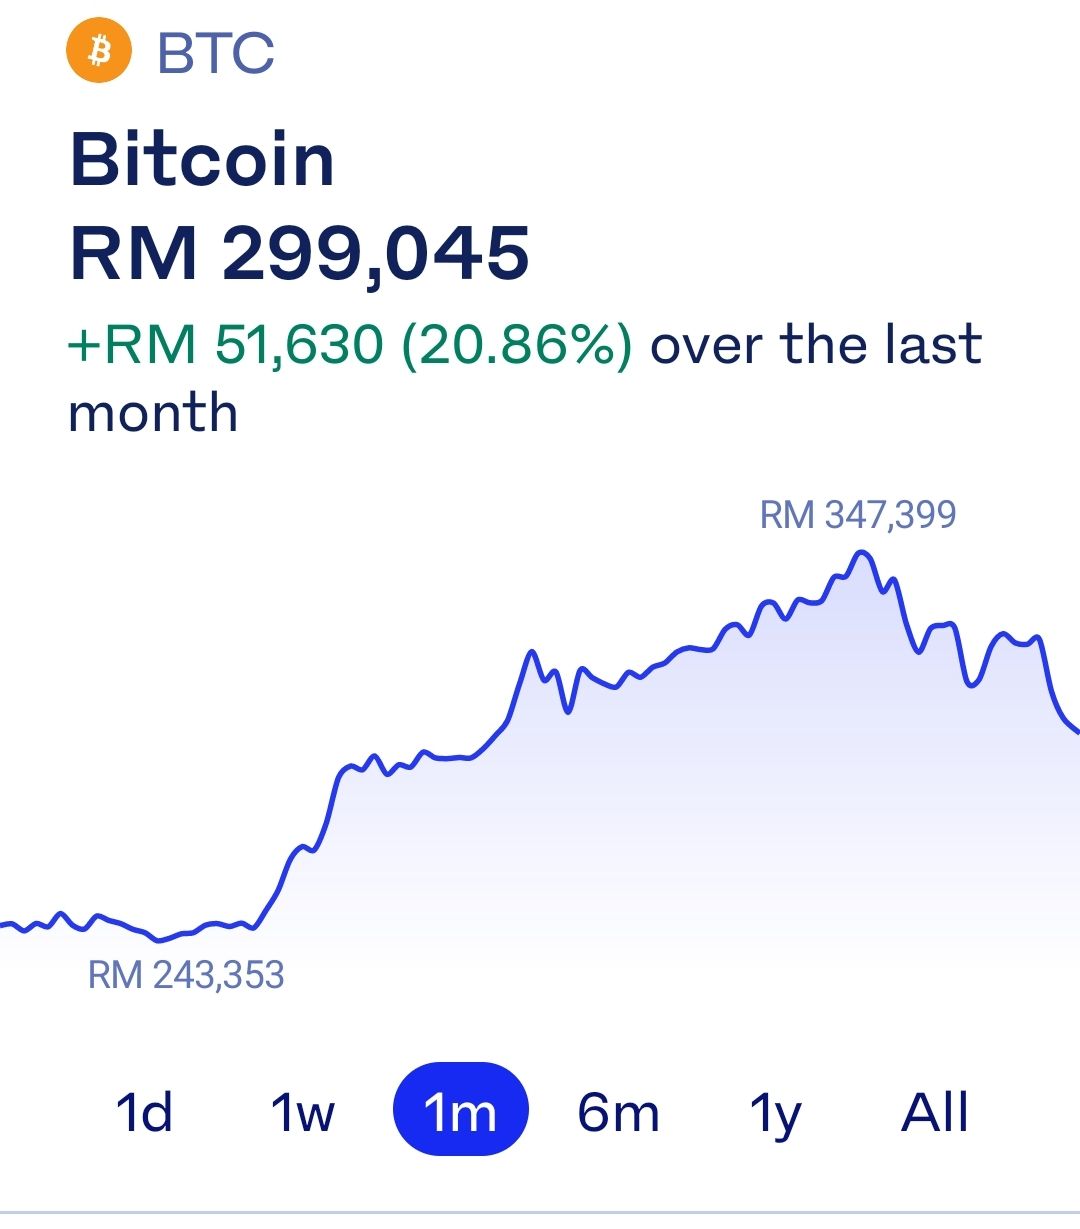
Task: Click the 'over the last' period text
Action: (816, 345)
